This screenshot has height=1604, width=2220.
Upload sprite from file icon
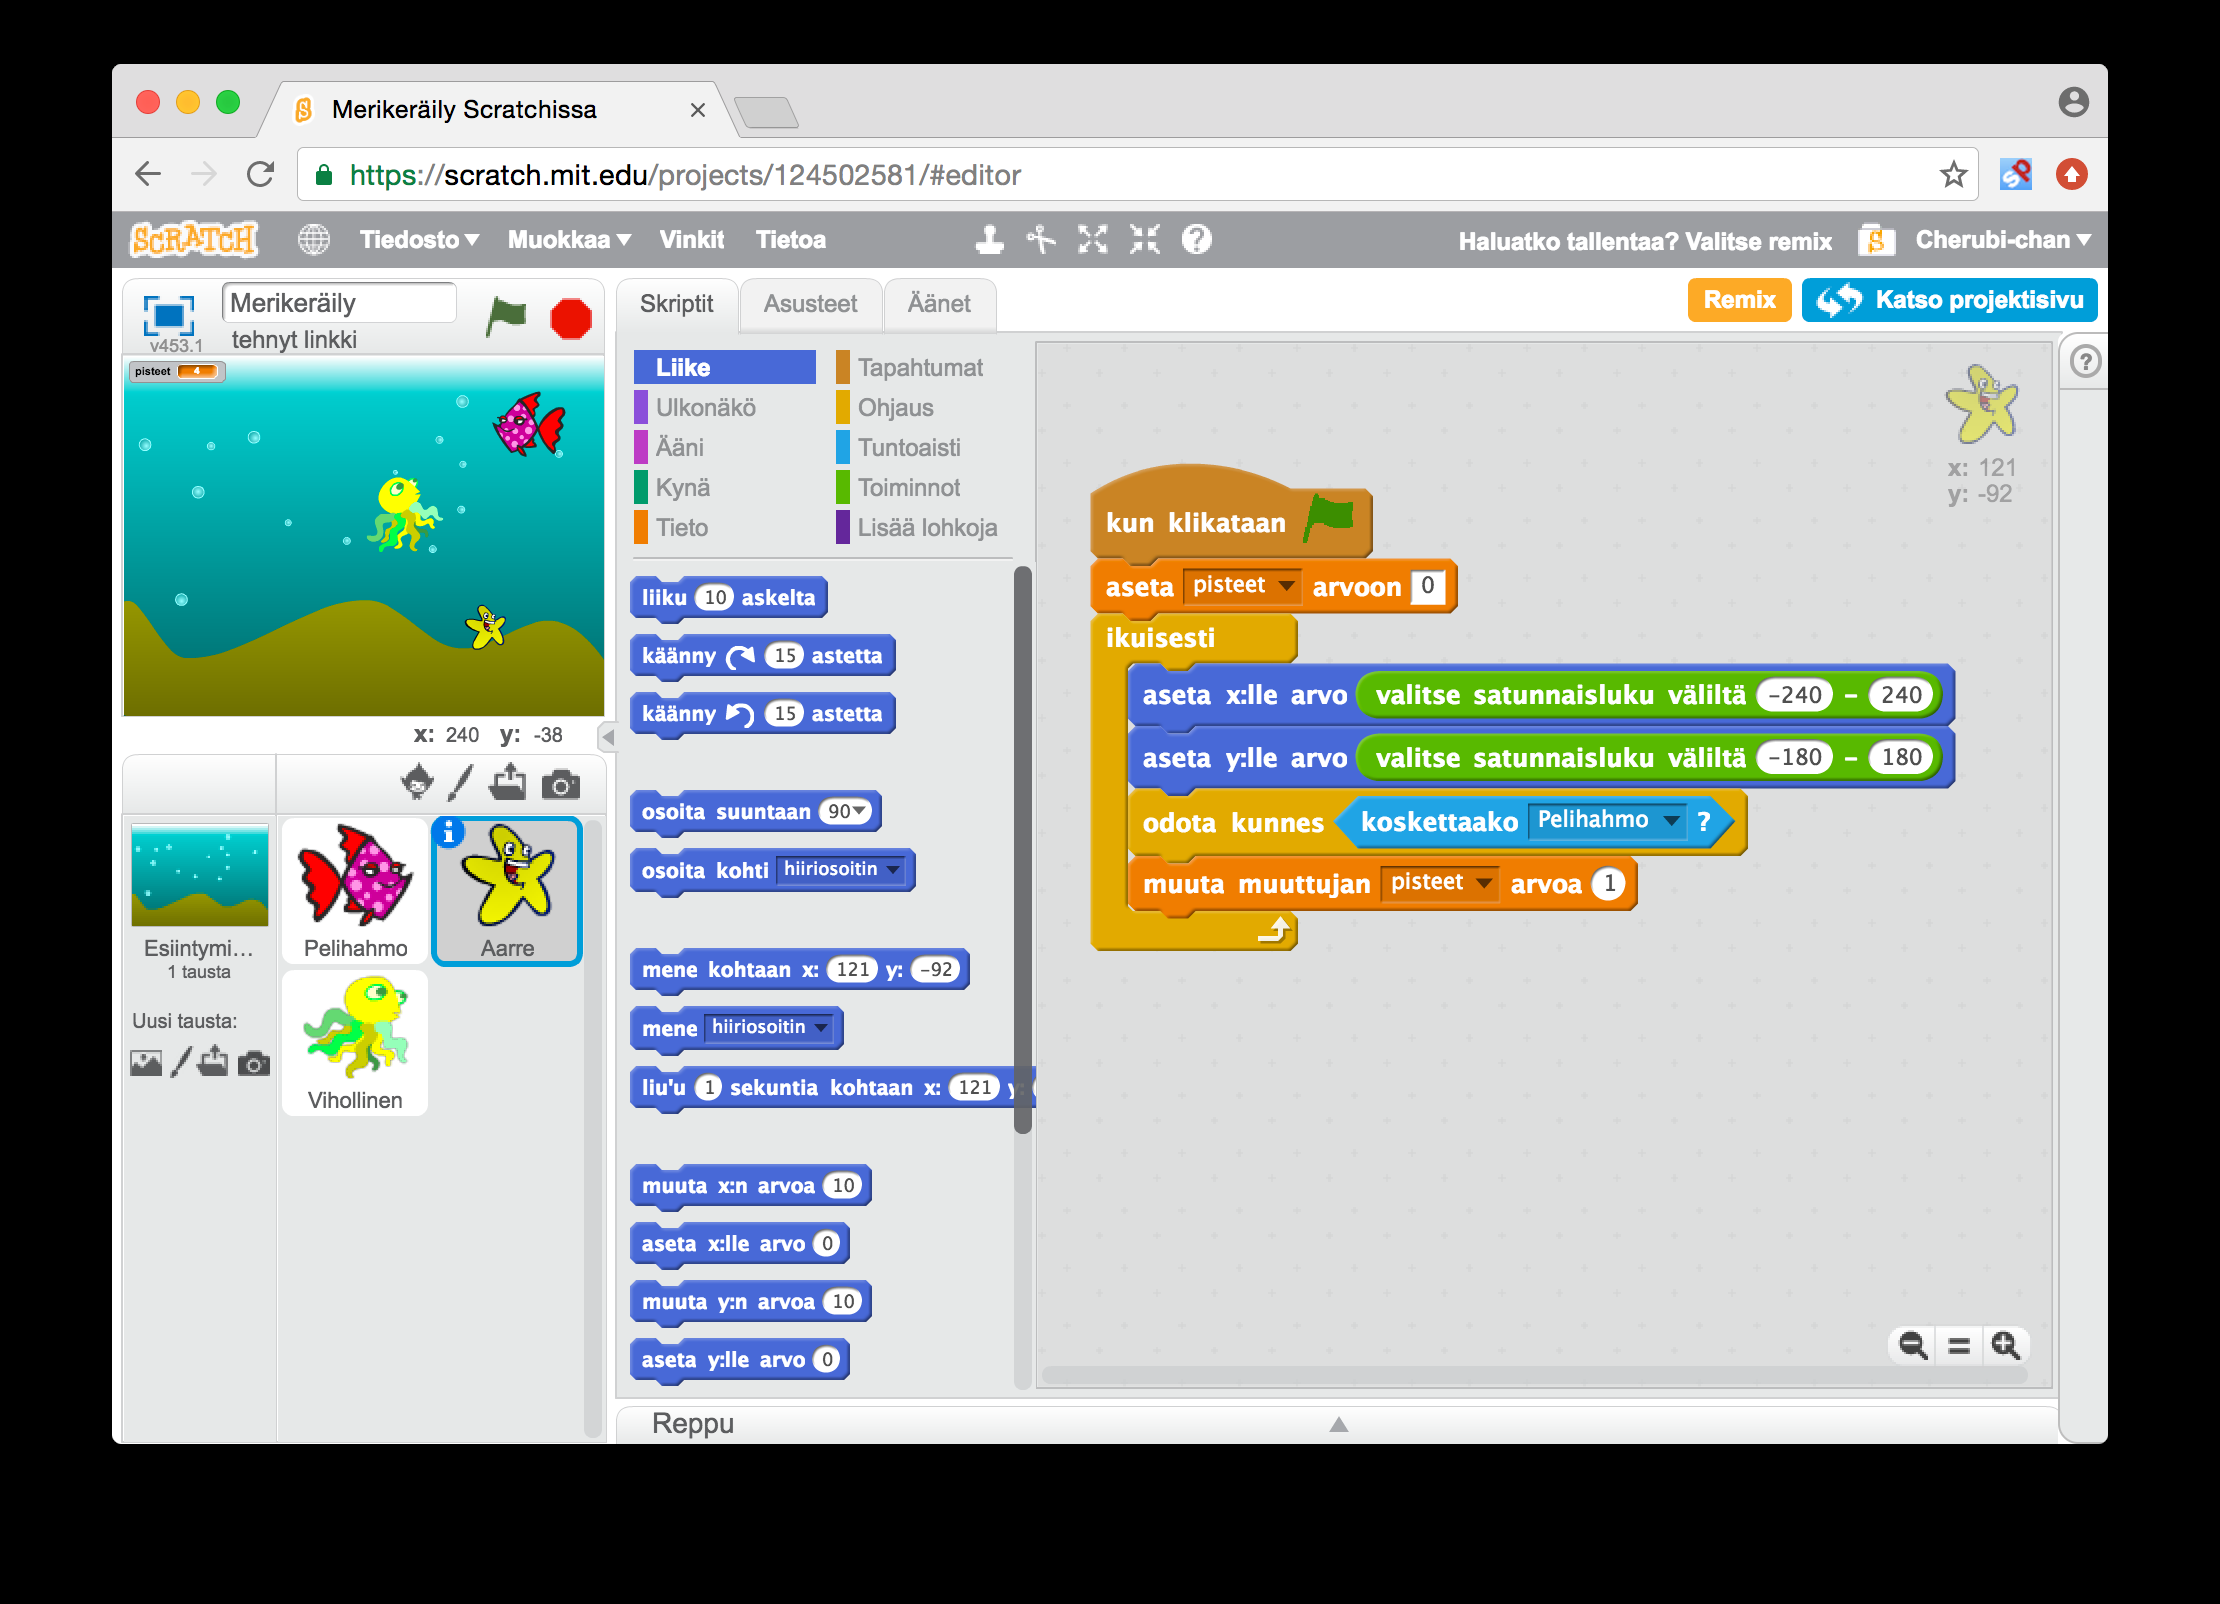tap(508, 783)
